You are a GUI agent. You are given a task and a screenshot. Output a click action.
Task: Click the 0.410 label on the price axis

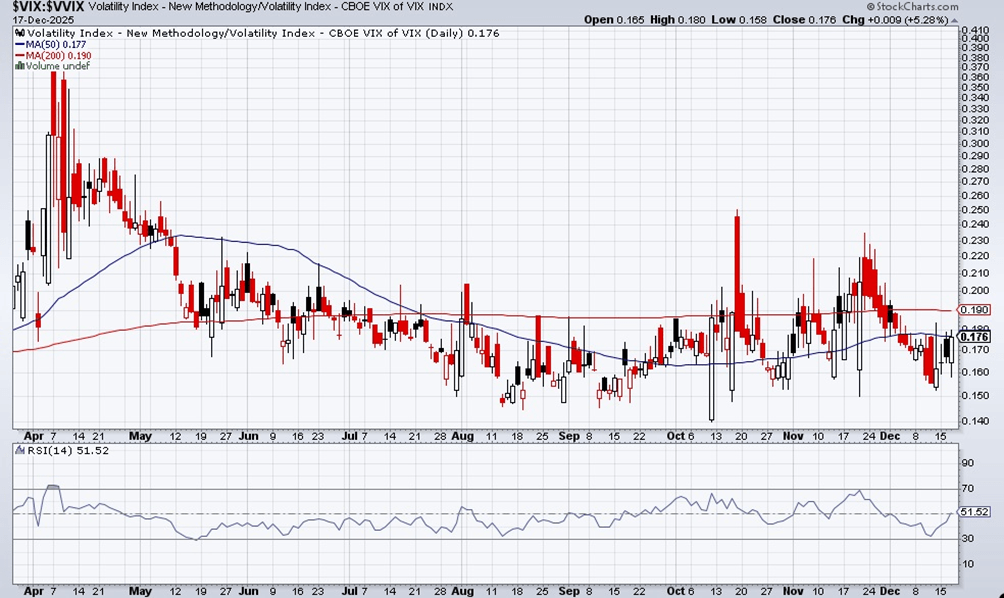(x=976, y=30)
